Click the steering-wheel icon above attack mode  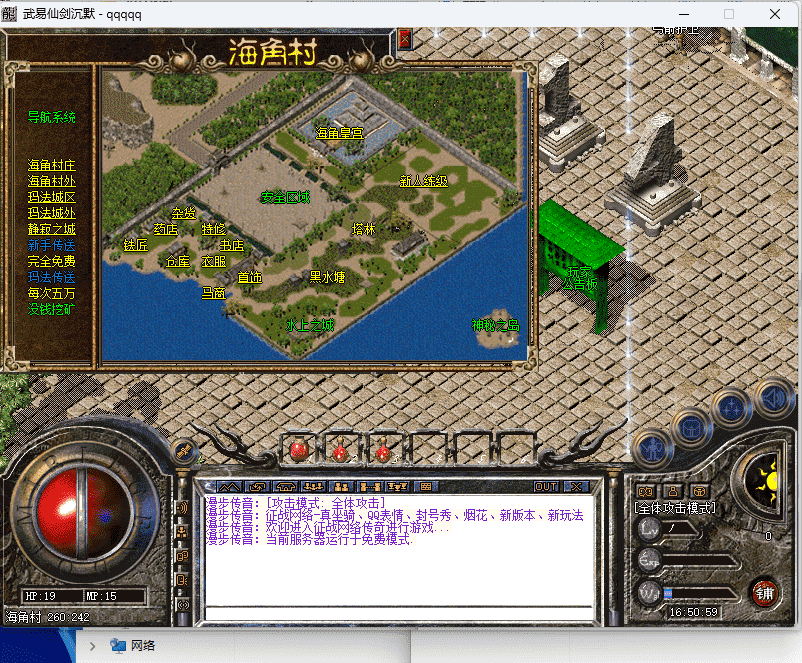[x=700, y=492]
